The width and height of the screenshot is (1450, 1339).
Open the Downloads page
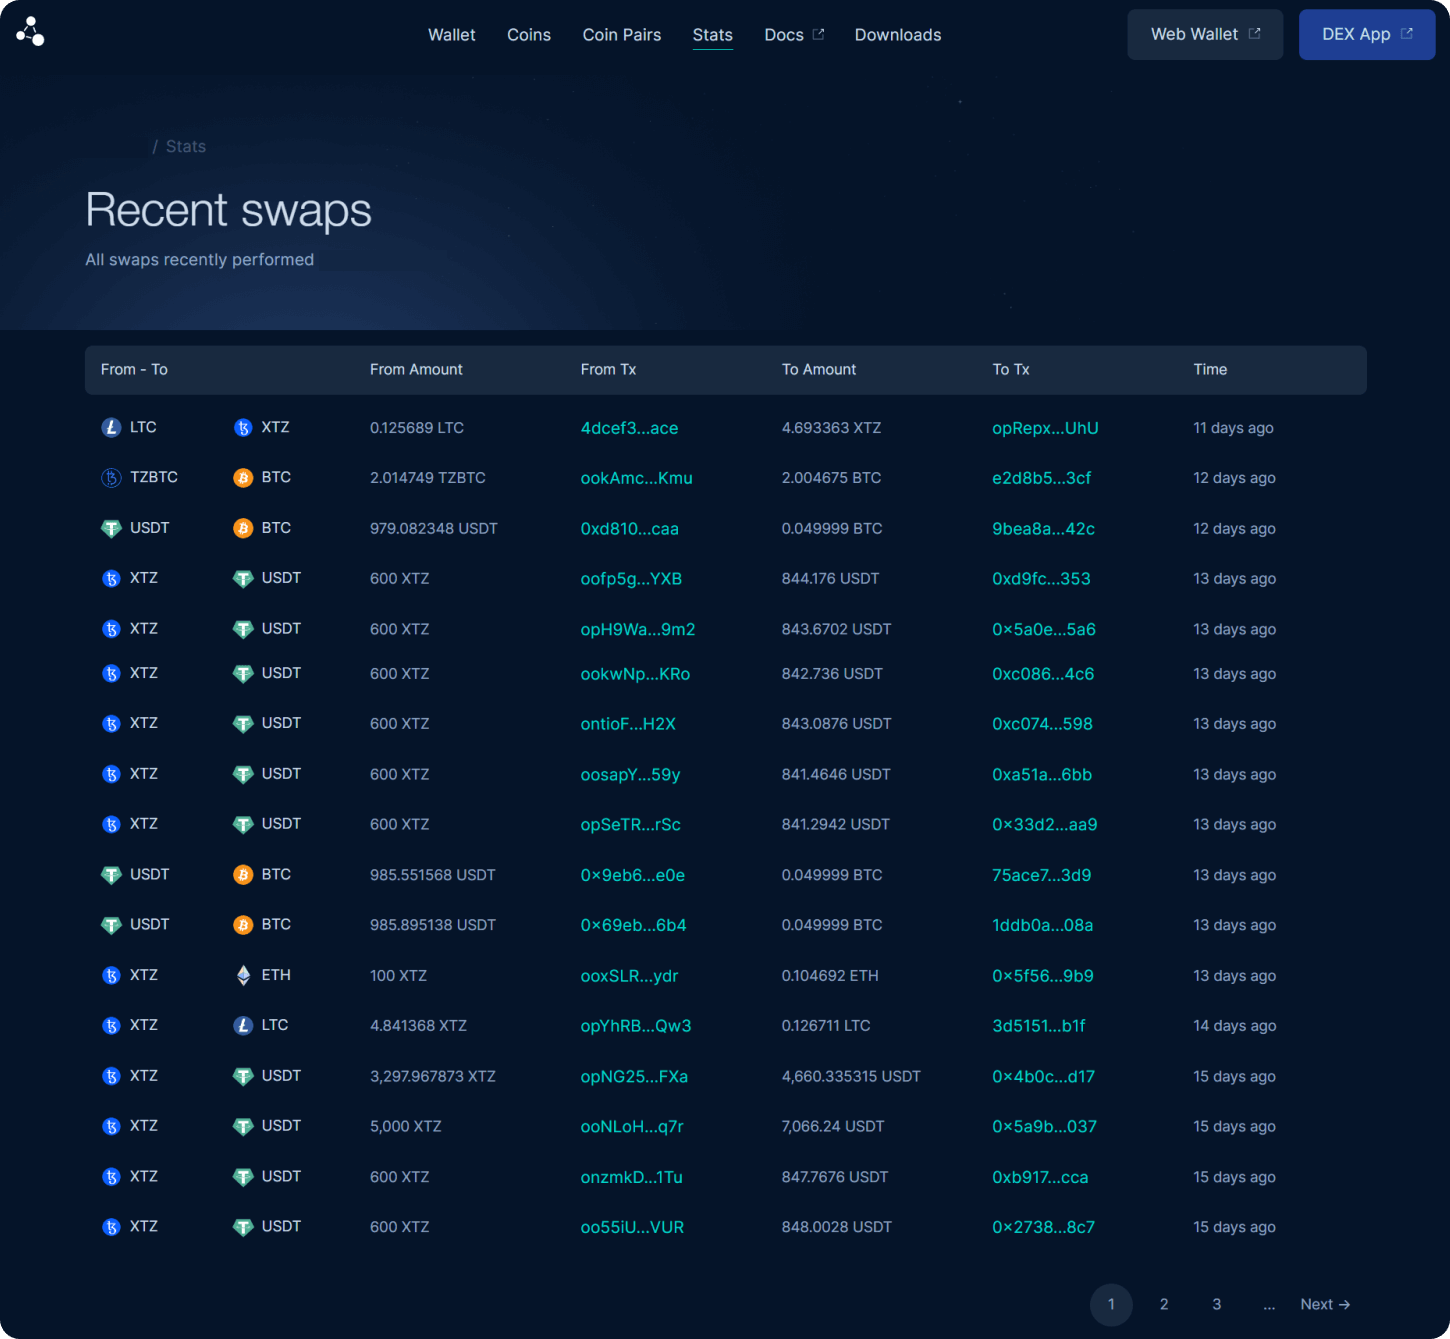pos(898,35)
